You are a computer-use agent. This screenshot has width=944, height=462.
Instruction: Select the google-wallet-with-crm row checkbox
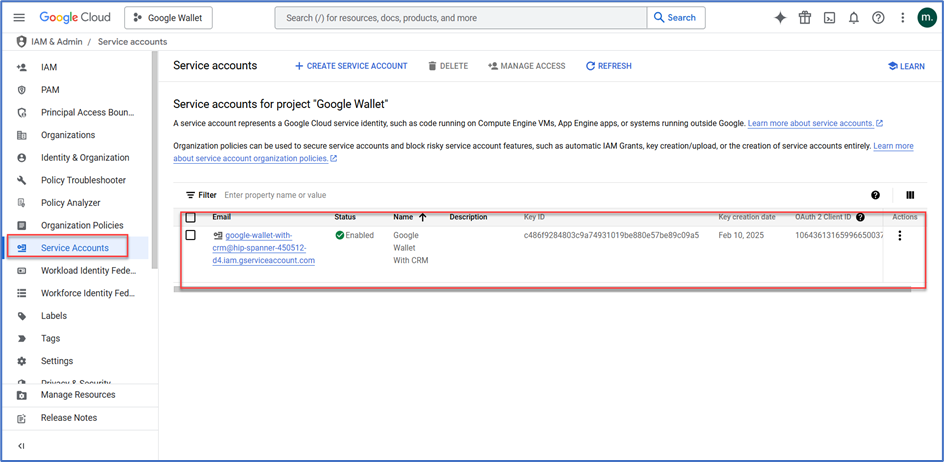pos(191,236)
